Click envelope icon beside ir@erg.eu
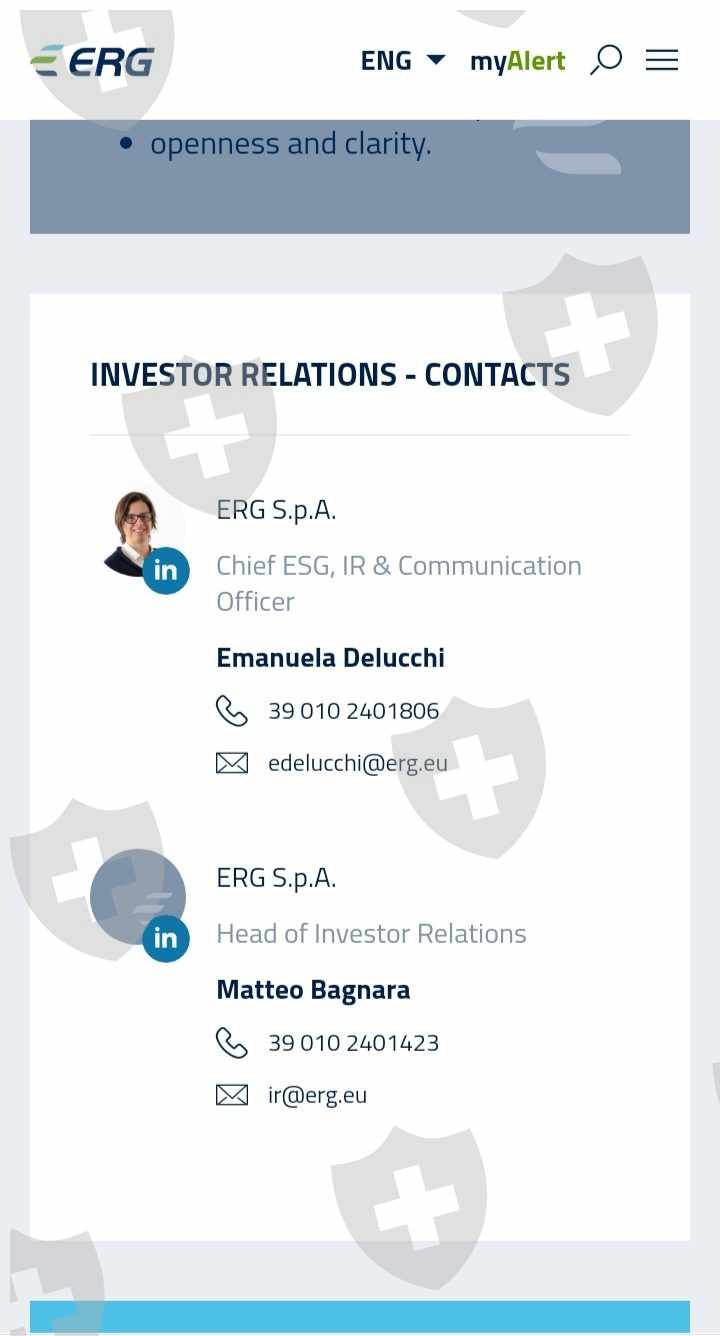The width and height of the screenshot is (720, 1336). coord(232,1095)
